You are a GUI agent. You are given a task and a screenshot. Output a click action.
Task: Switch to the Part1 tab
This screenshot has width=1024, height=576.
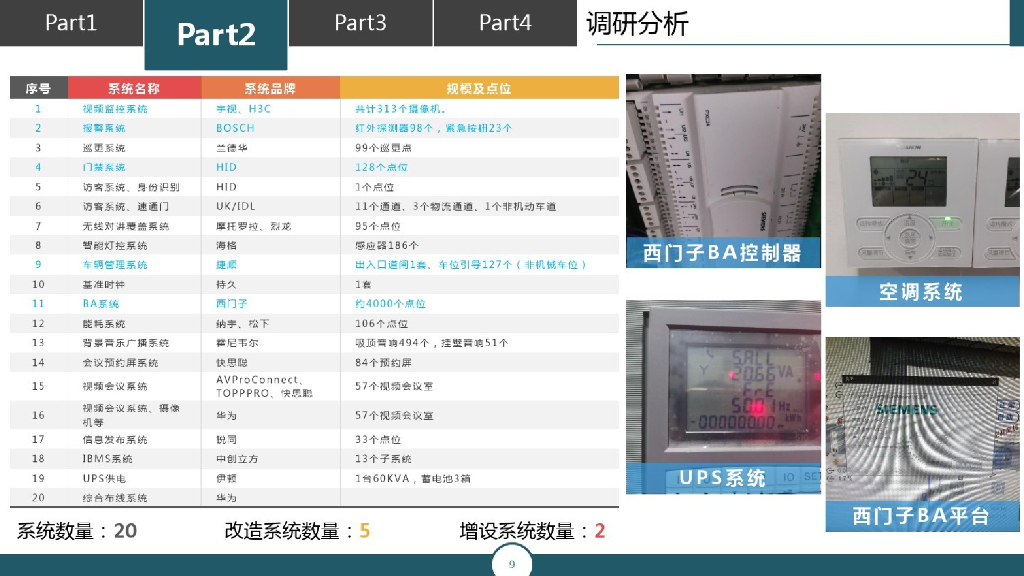coord(72,23)
